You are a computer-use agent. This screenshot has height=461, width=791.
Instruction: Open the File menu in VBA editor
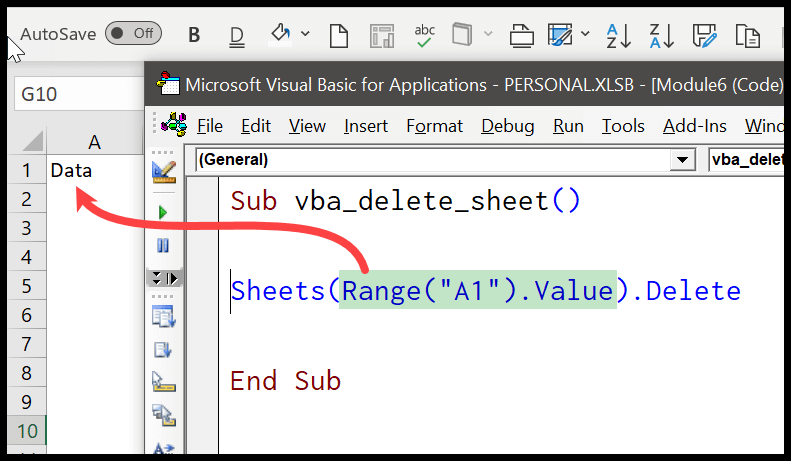[x=210, y=126]
